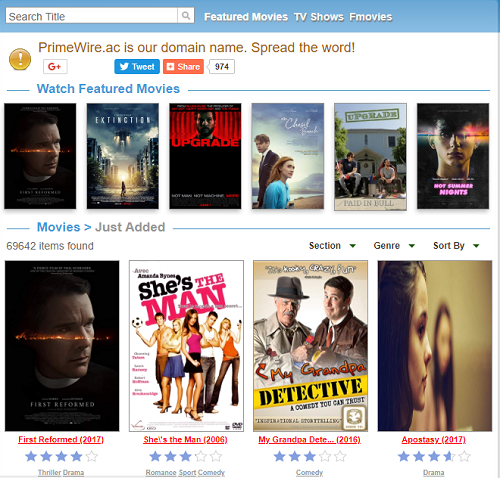Rate First Reformed one star
500x478 pixels.
31,456
